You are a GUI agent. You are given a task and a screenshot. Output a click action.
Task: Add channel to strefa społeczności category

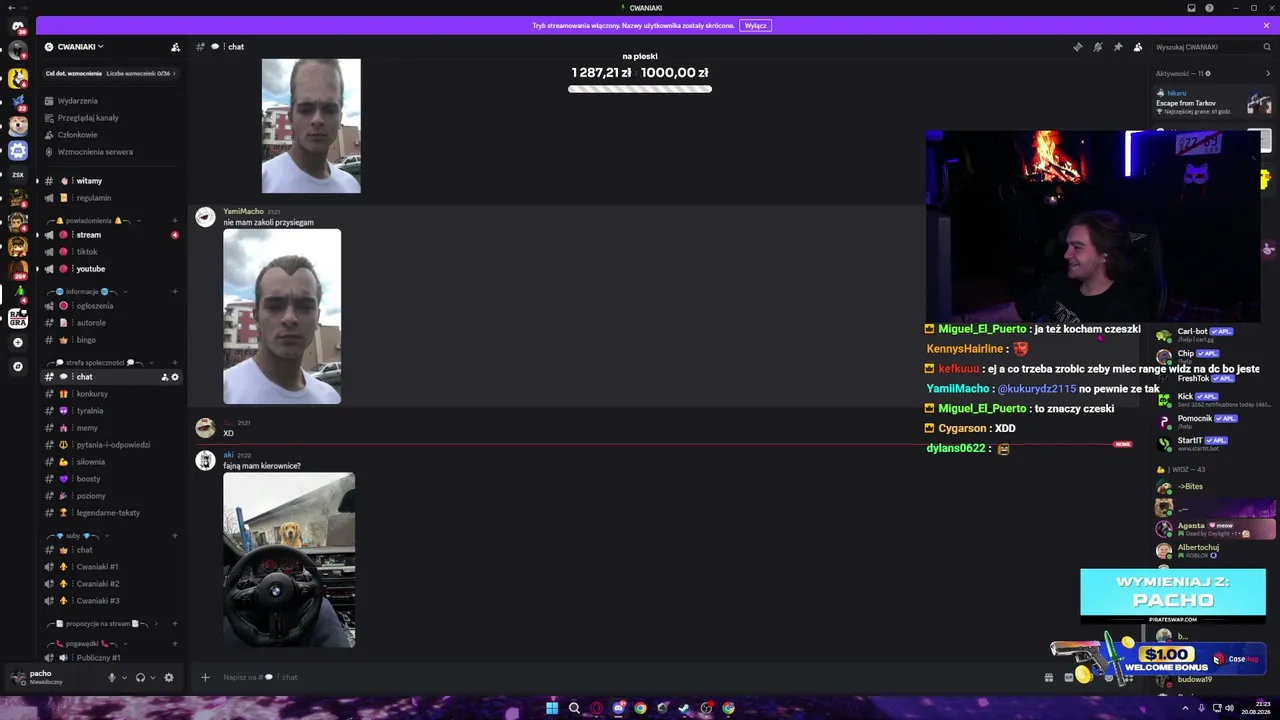tap(175, 362)
